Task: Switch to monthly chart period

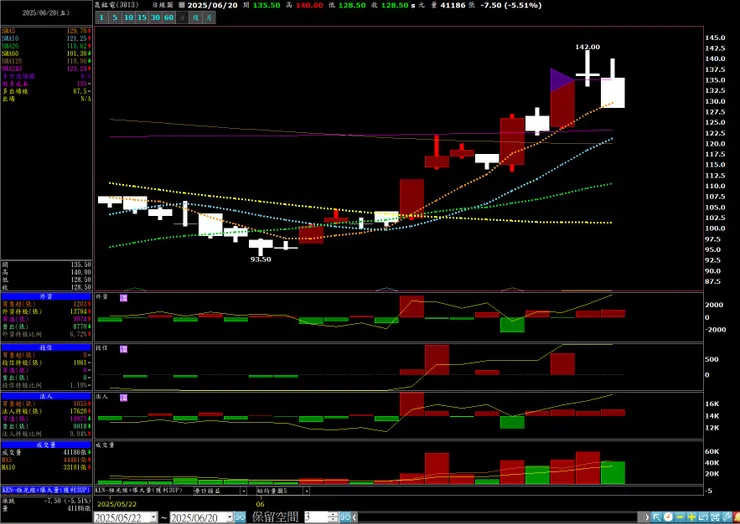Action: pyautogui.click(x=209, y=18)
